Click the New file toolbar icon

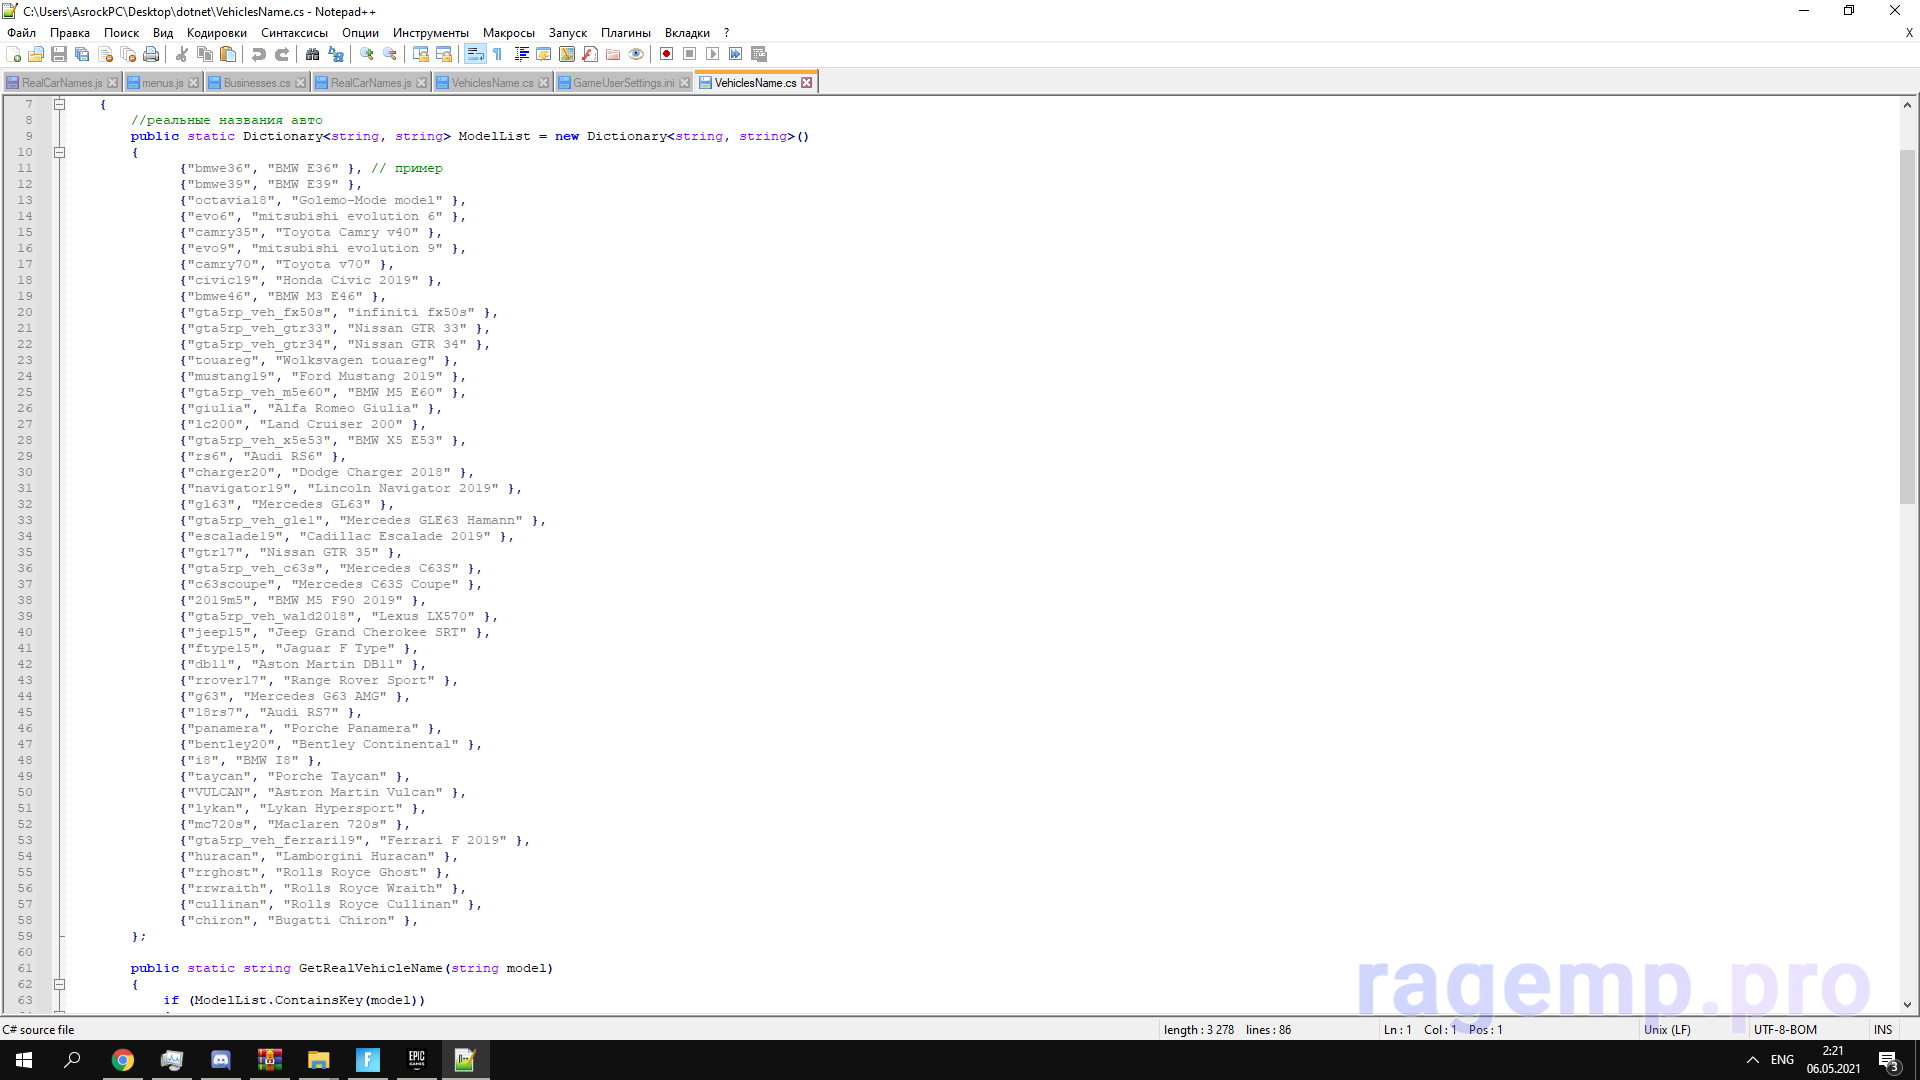coord(14,54)
